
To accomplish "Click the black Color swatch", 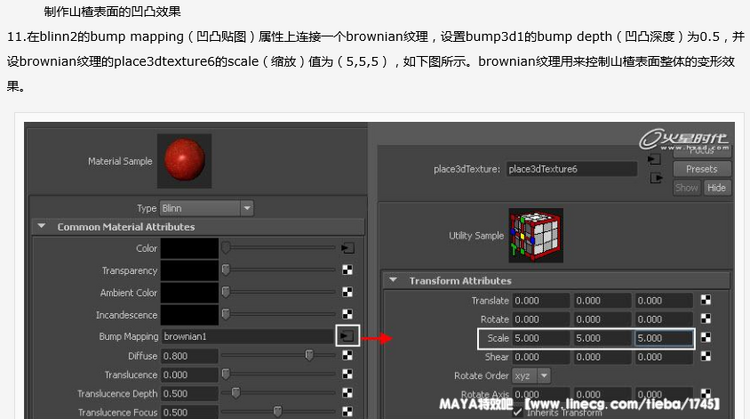I will (x=190, y=247).
